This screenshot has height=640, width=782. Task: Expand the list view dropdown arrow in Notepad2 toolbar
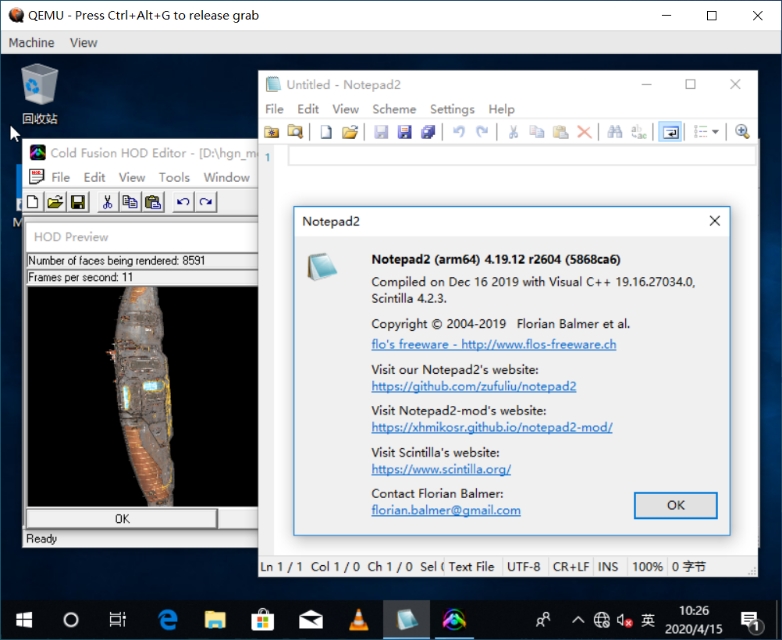tap(716, 132)
